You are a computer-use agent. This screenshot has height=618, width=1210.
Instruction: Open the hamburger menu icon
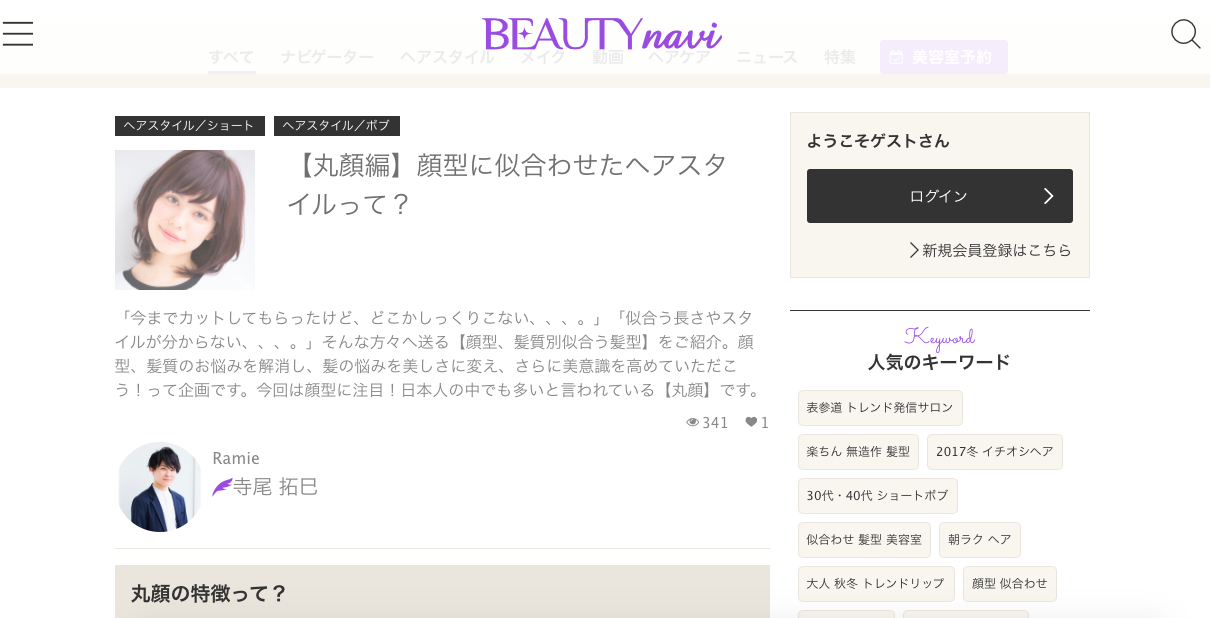point(18,34)
